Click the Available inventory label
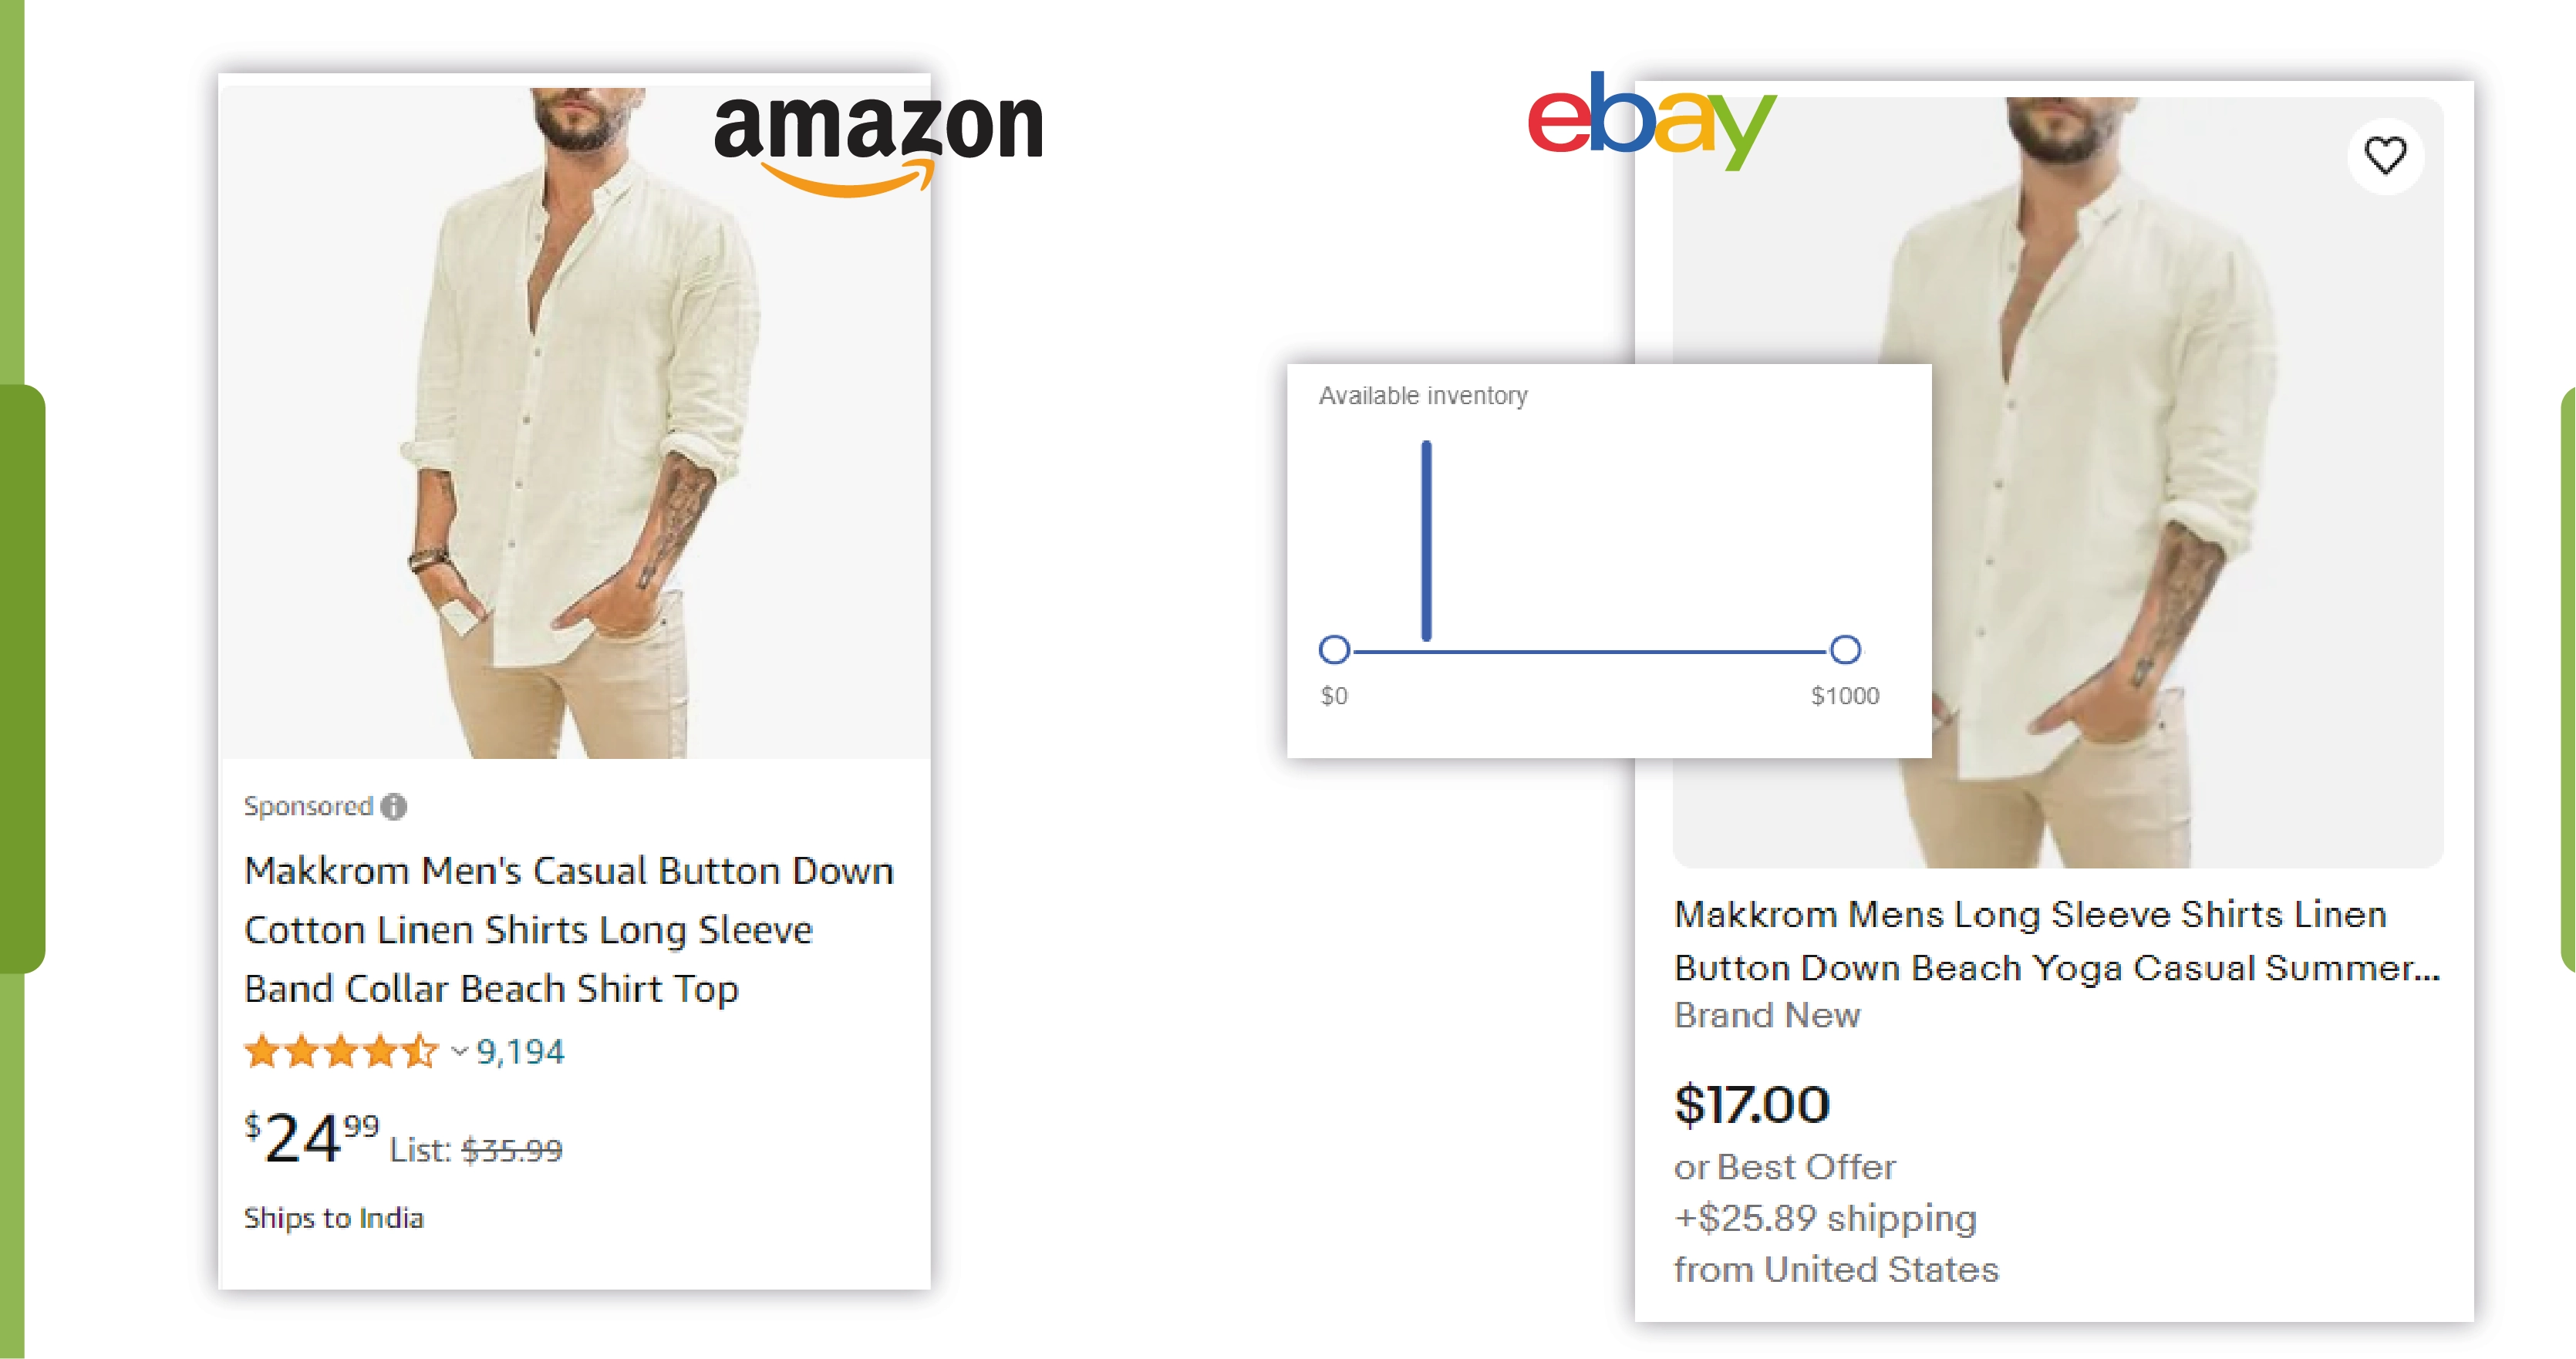The image size is (2576, 1359). [x=1423, y=396]
